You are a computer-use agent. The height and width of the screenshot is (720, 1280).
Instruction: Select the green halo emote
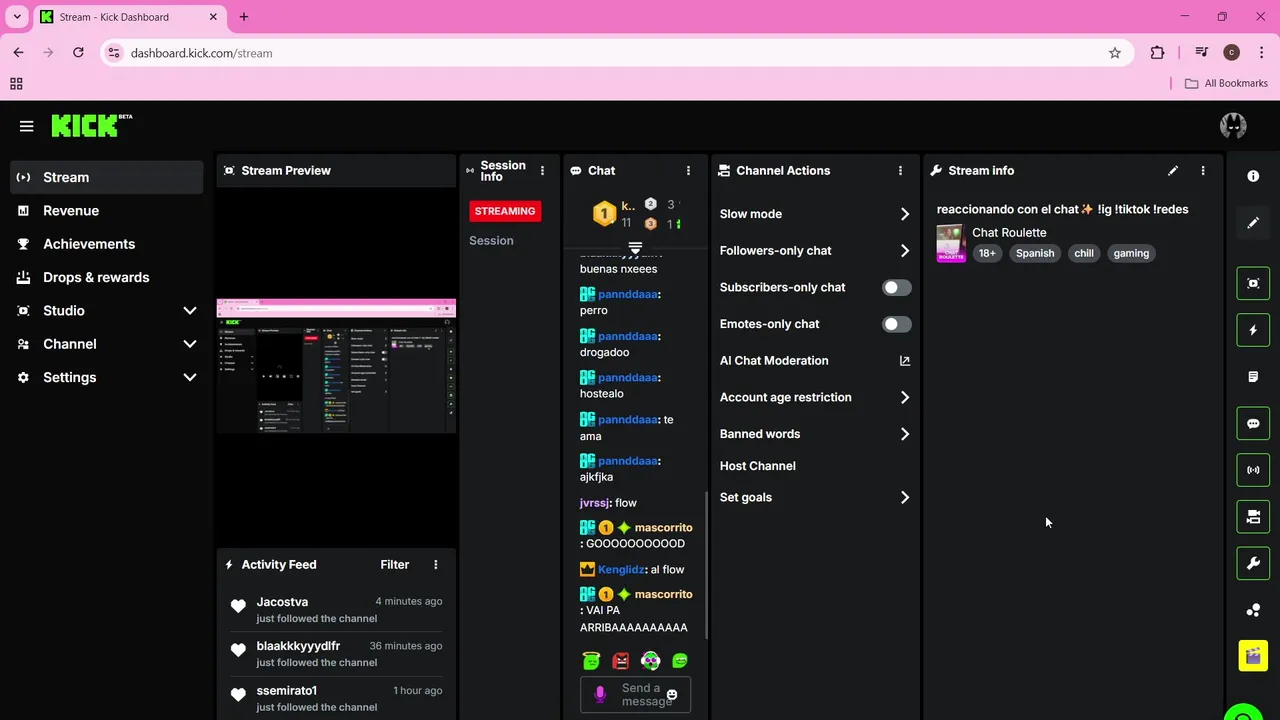pyautogui.click(x=591, y=661)
